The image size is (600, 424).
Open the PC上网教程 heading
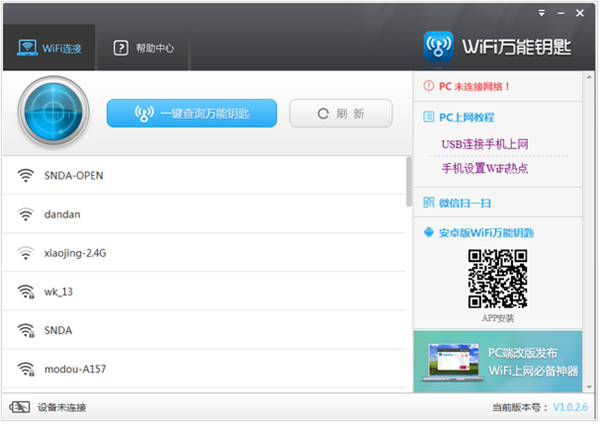click(x=466, y=117)
